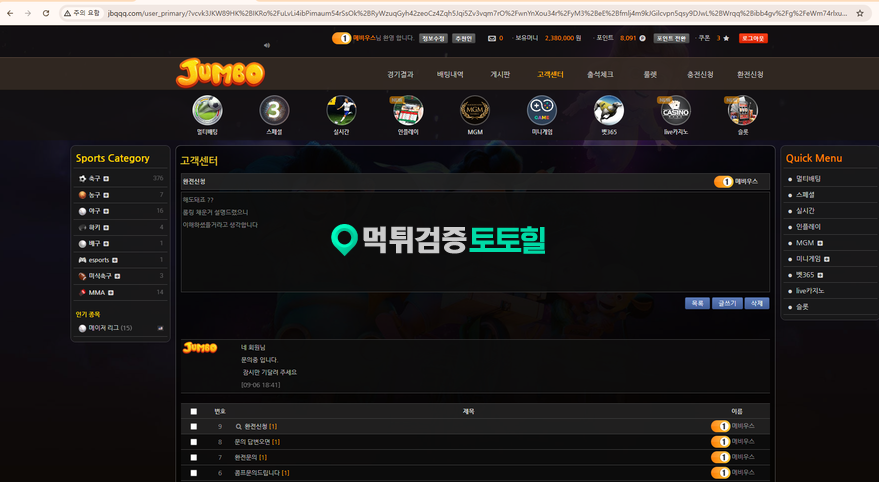This screenshot has width=879, height=482.
Task: Open the 인플레이 game icon
Action: point(408,110)
